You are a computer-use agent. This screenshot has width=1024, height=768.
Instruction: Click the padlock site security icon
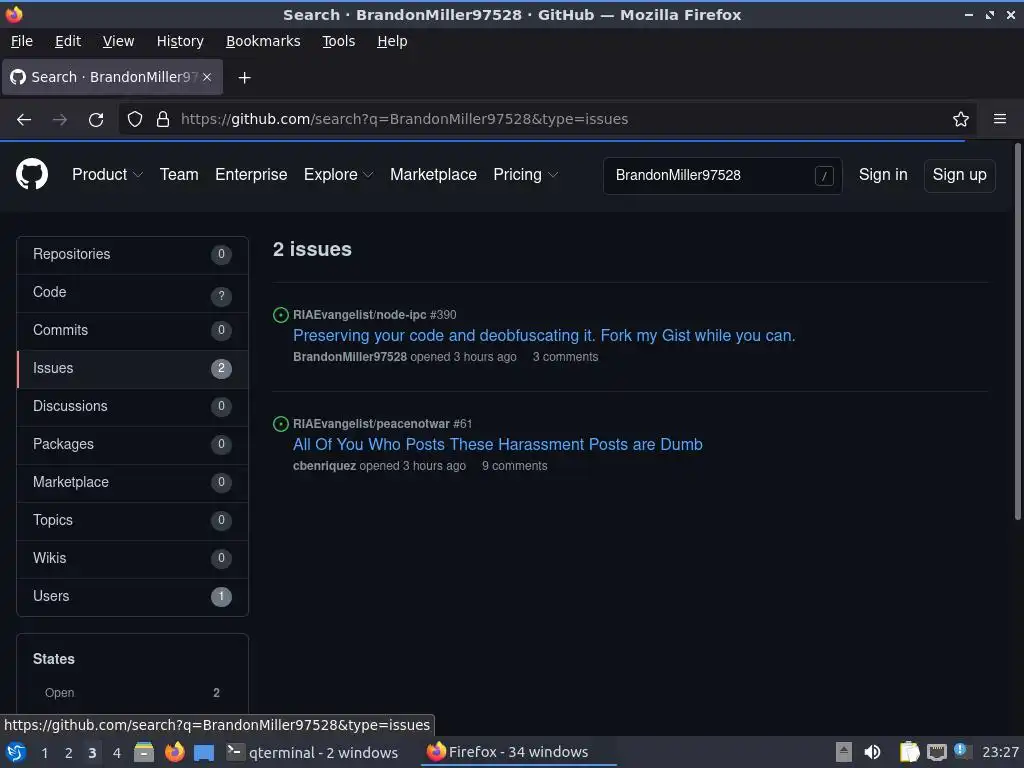tap(163, 119)
